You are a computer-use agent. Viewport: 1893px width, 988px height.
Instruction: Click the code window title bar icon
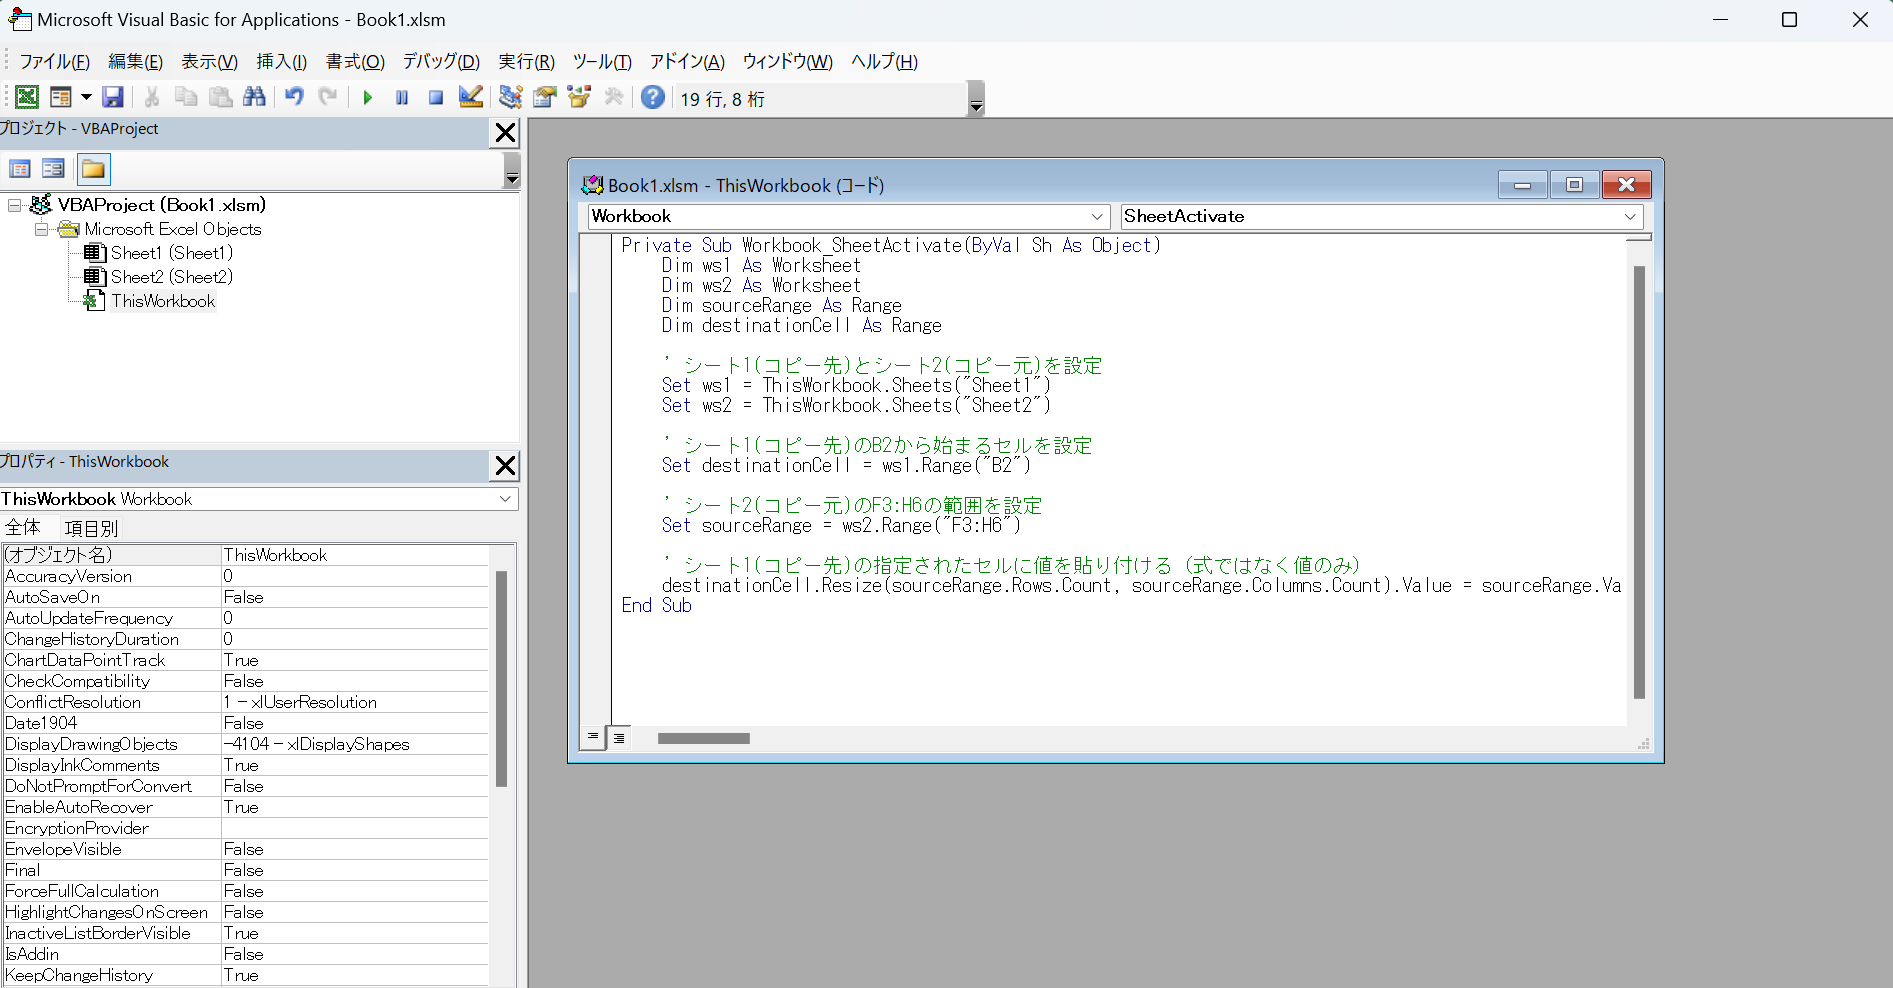point(592,185)
